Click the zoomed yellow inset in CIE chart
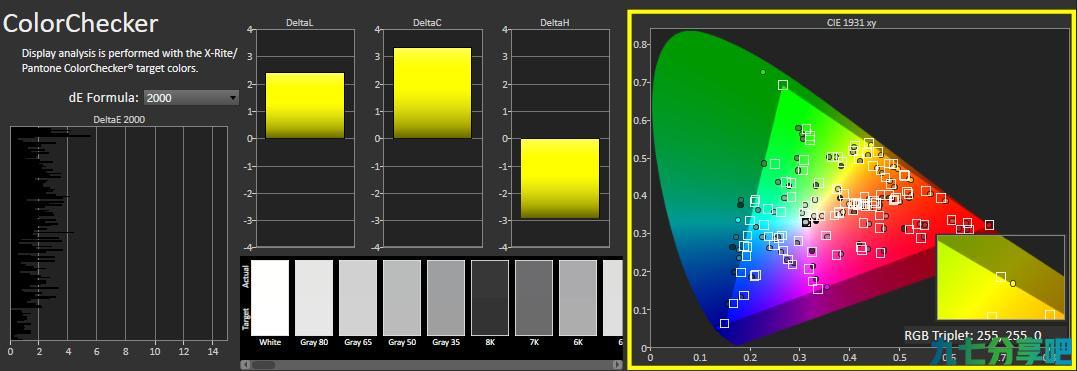Screen dimensions: 1077x371 1000,278
